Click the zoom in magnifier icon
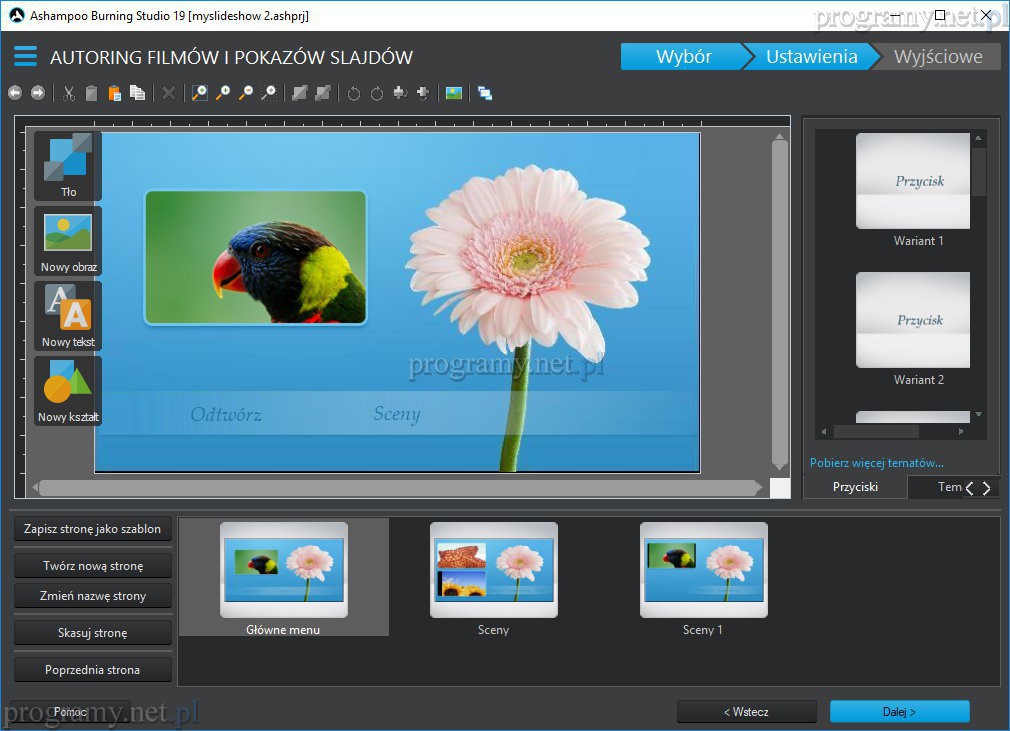Image resolution: width=1010 pixels, height=731 pixels. [223, 93]
